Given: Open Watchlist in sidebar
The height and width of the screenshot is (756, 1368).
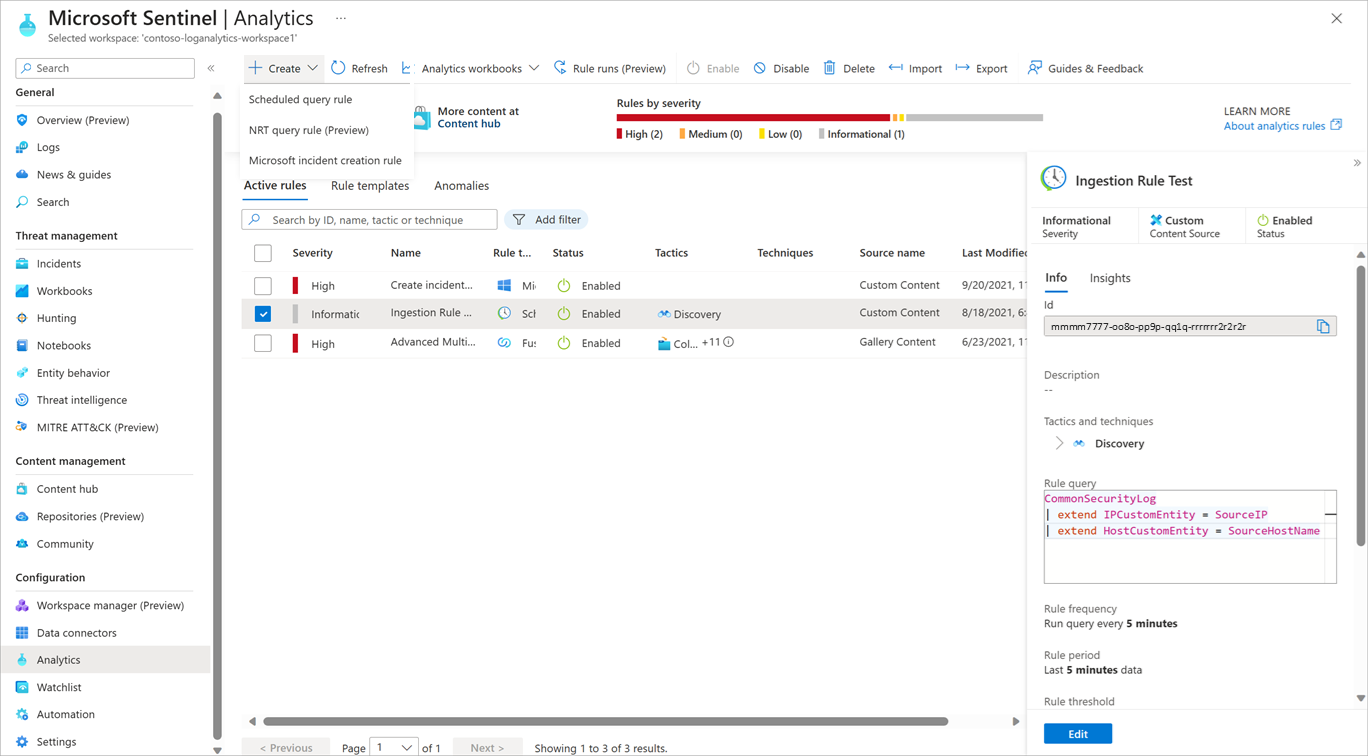Looking at the screenshot, I should click(x=59, y=687).
